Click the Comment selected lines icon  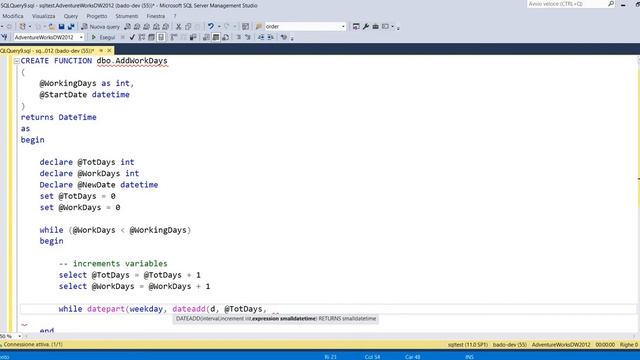[x=238, y=37]
